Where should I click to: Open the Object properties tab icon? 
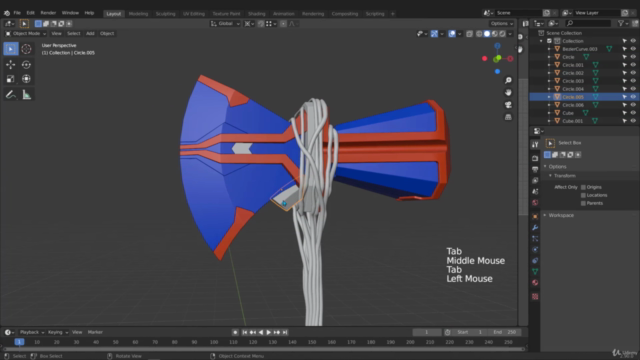(x=535, y=216)
